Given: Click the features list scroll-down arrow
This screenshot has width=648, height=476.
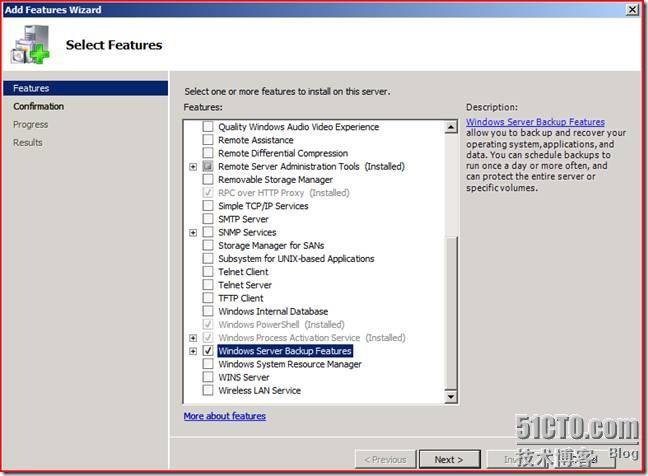Looking at the screenshot, I should click(x=451, y=397).
